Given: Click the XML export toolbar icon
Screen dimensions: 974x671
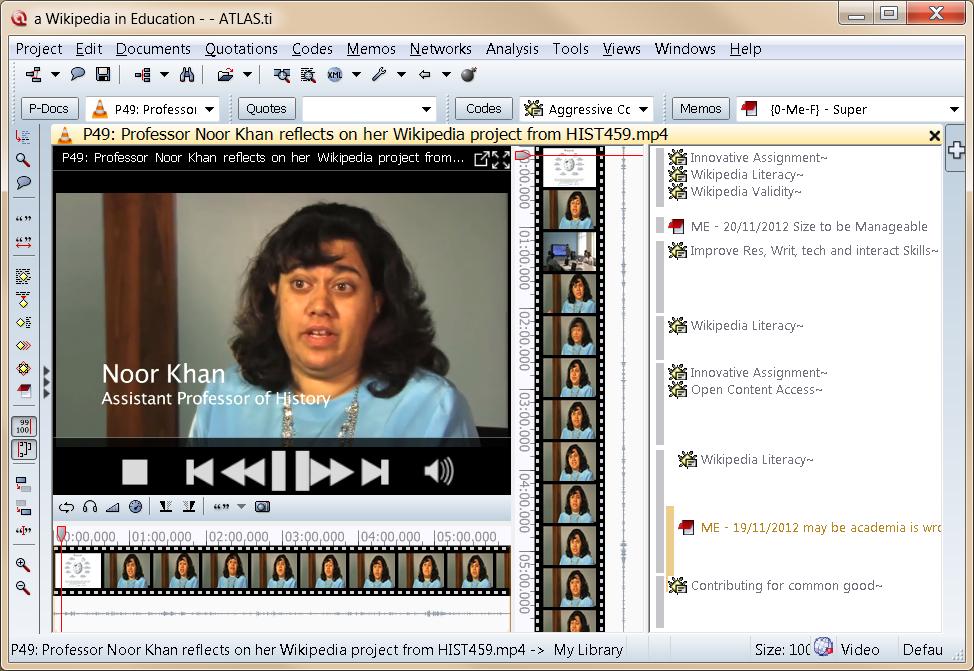Looking at the screenshot, I should (x=335, y=75).
